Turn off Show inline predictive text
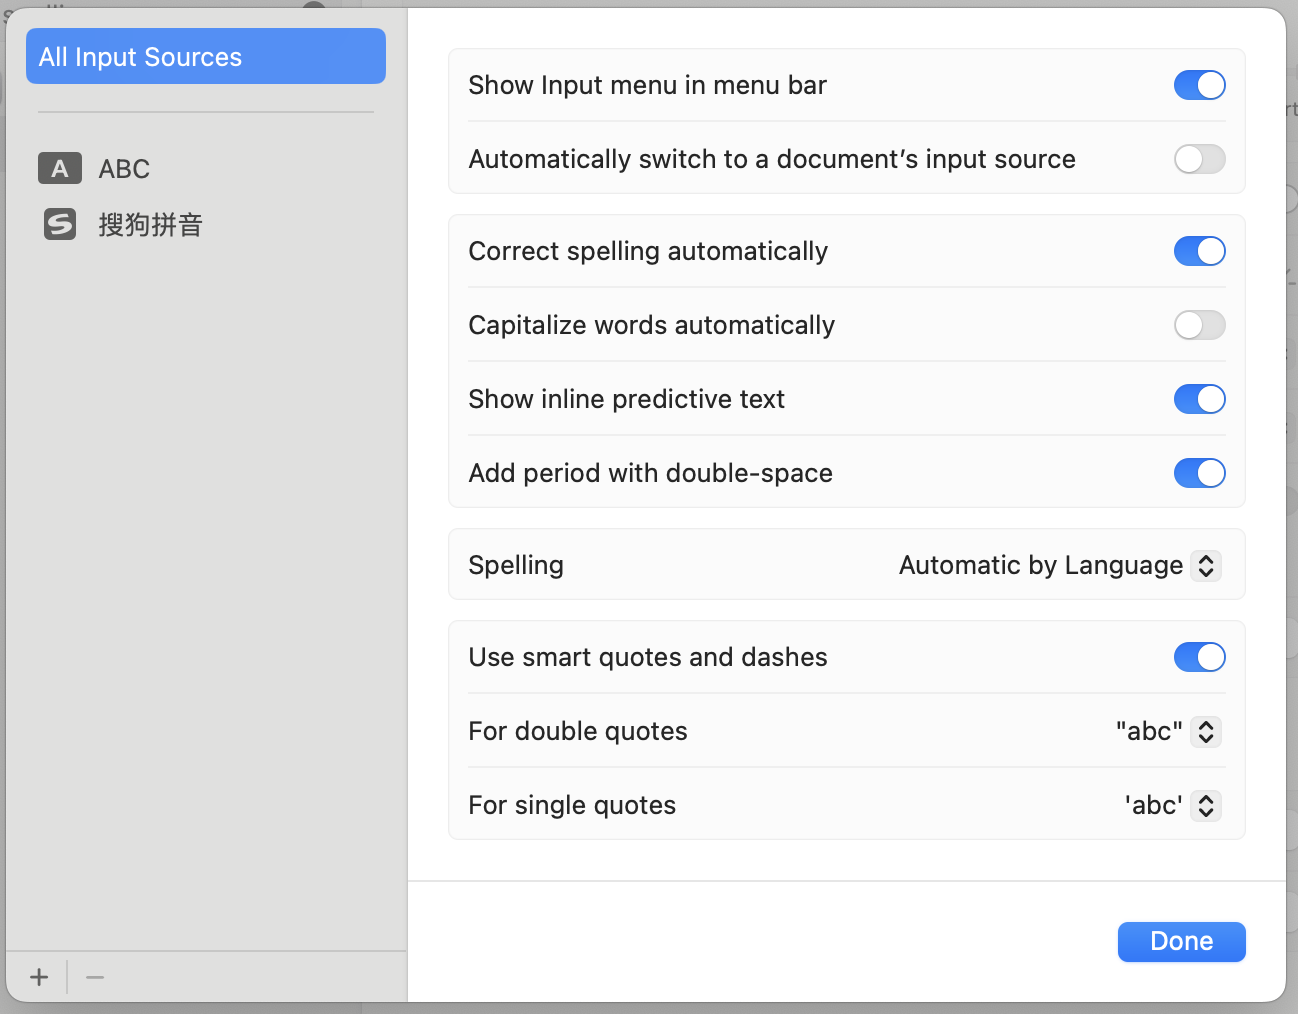1298x1014 pixels. point(1199,399)
